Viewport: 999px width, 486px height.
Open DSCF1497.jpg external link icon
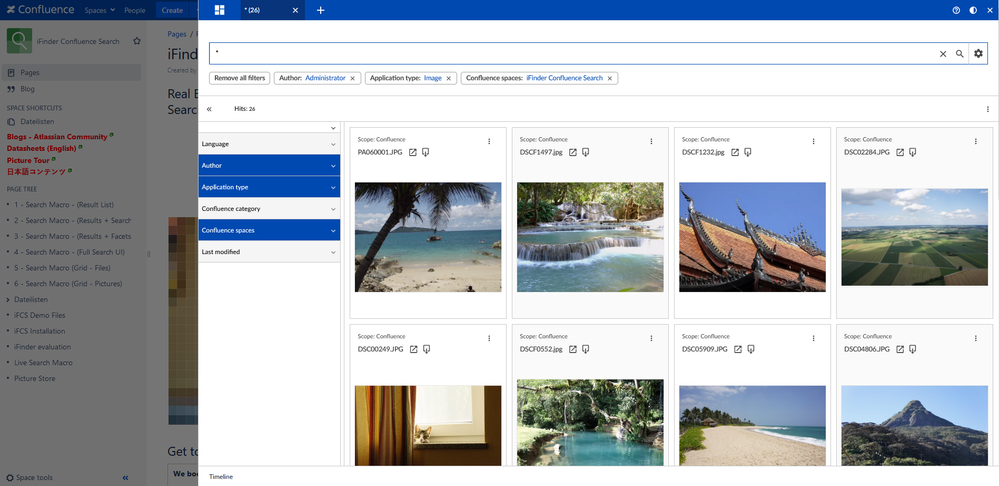(x=573, y=152)
